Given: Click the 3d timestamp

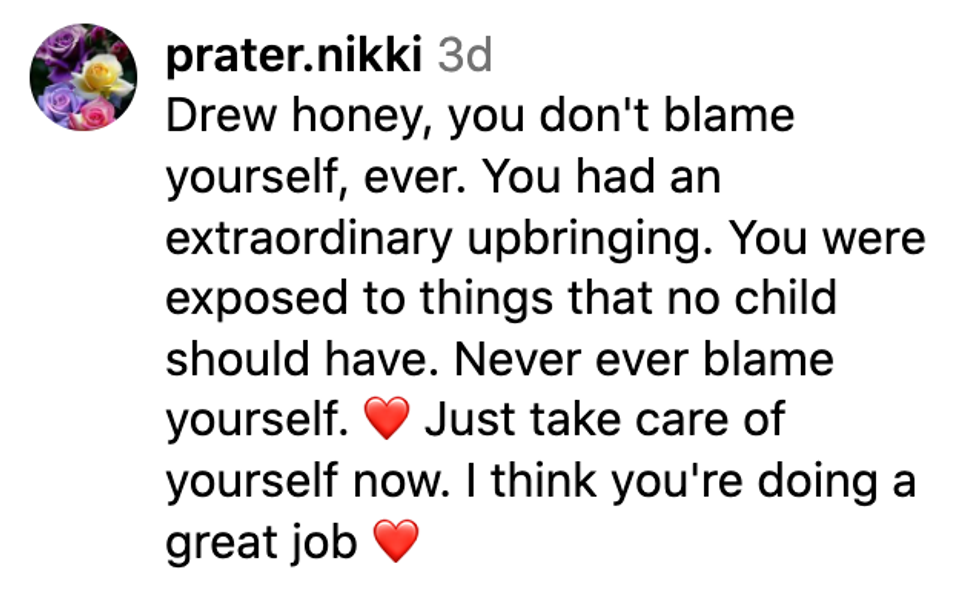Looking at the screenshot, I should tap(466, 57).
